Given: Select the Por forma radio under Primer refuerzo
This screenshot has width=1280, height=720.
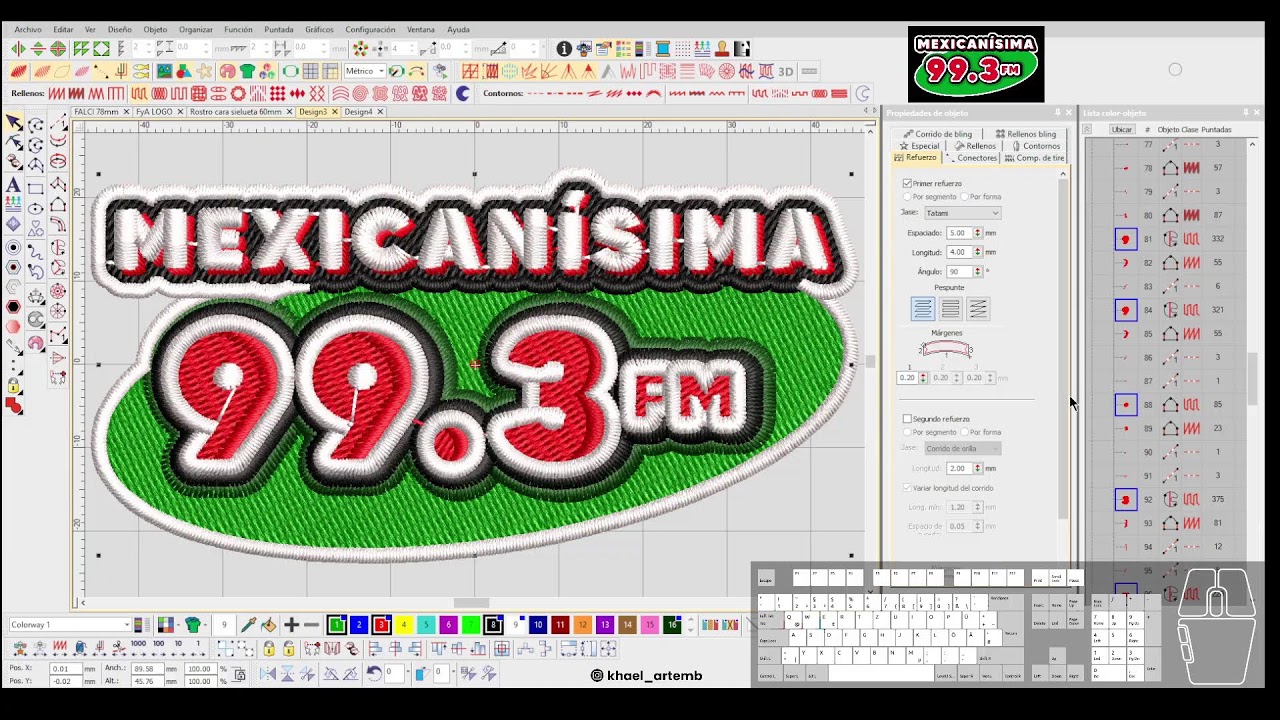Looking at the screenshot, I should click(965, 197).
